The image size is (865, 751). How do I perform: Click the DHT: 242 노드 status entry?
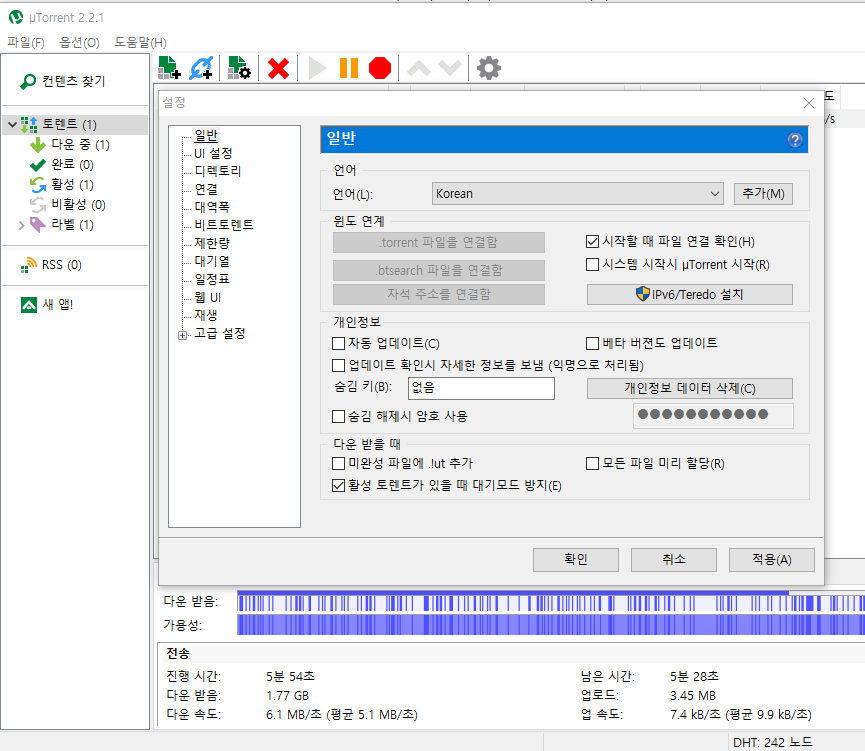click(x=772, y=743)
